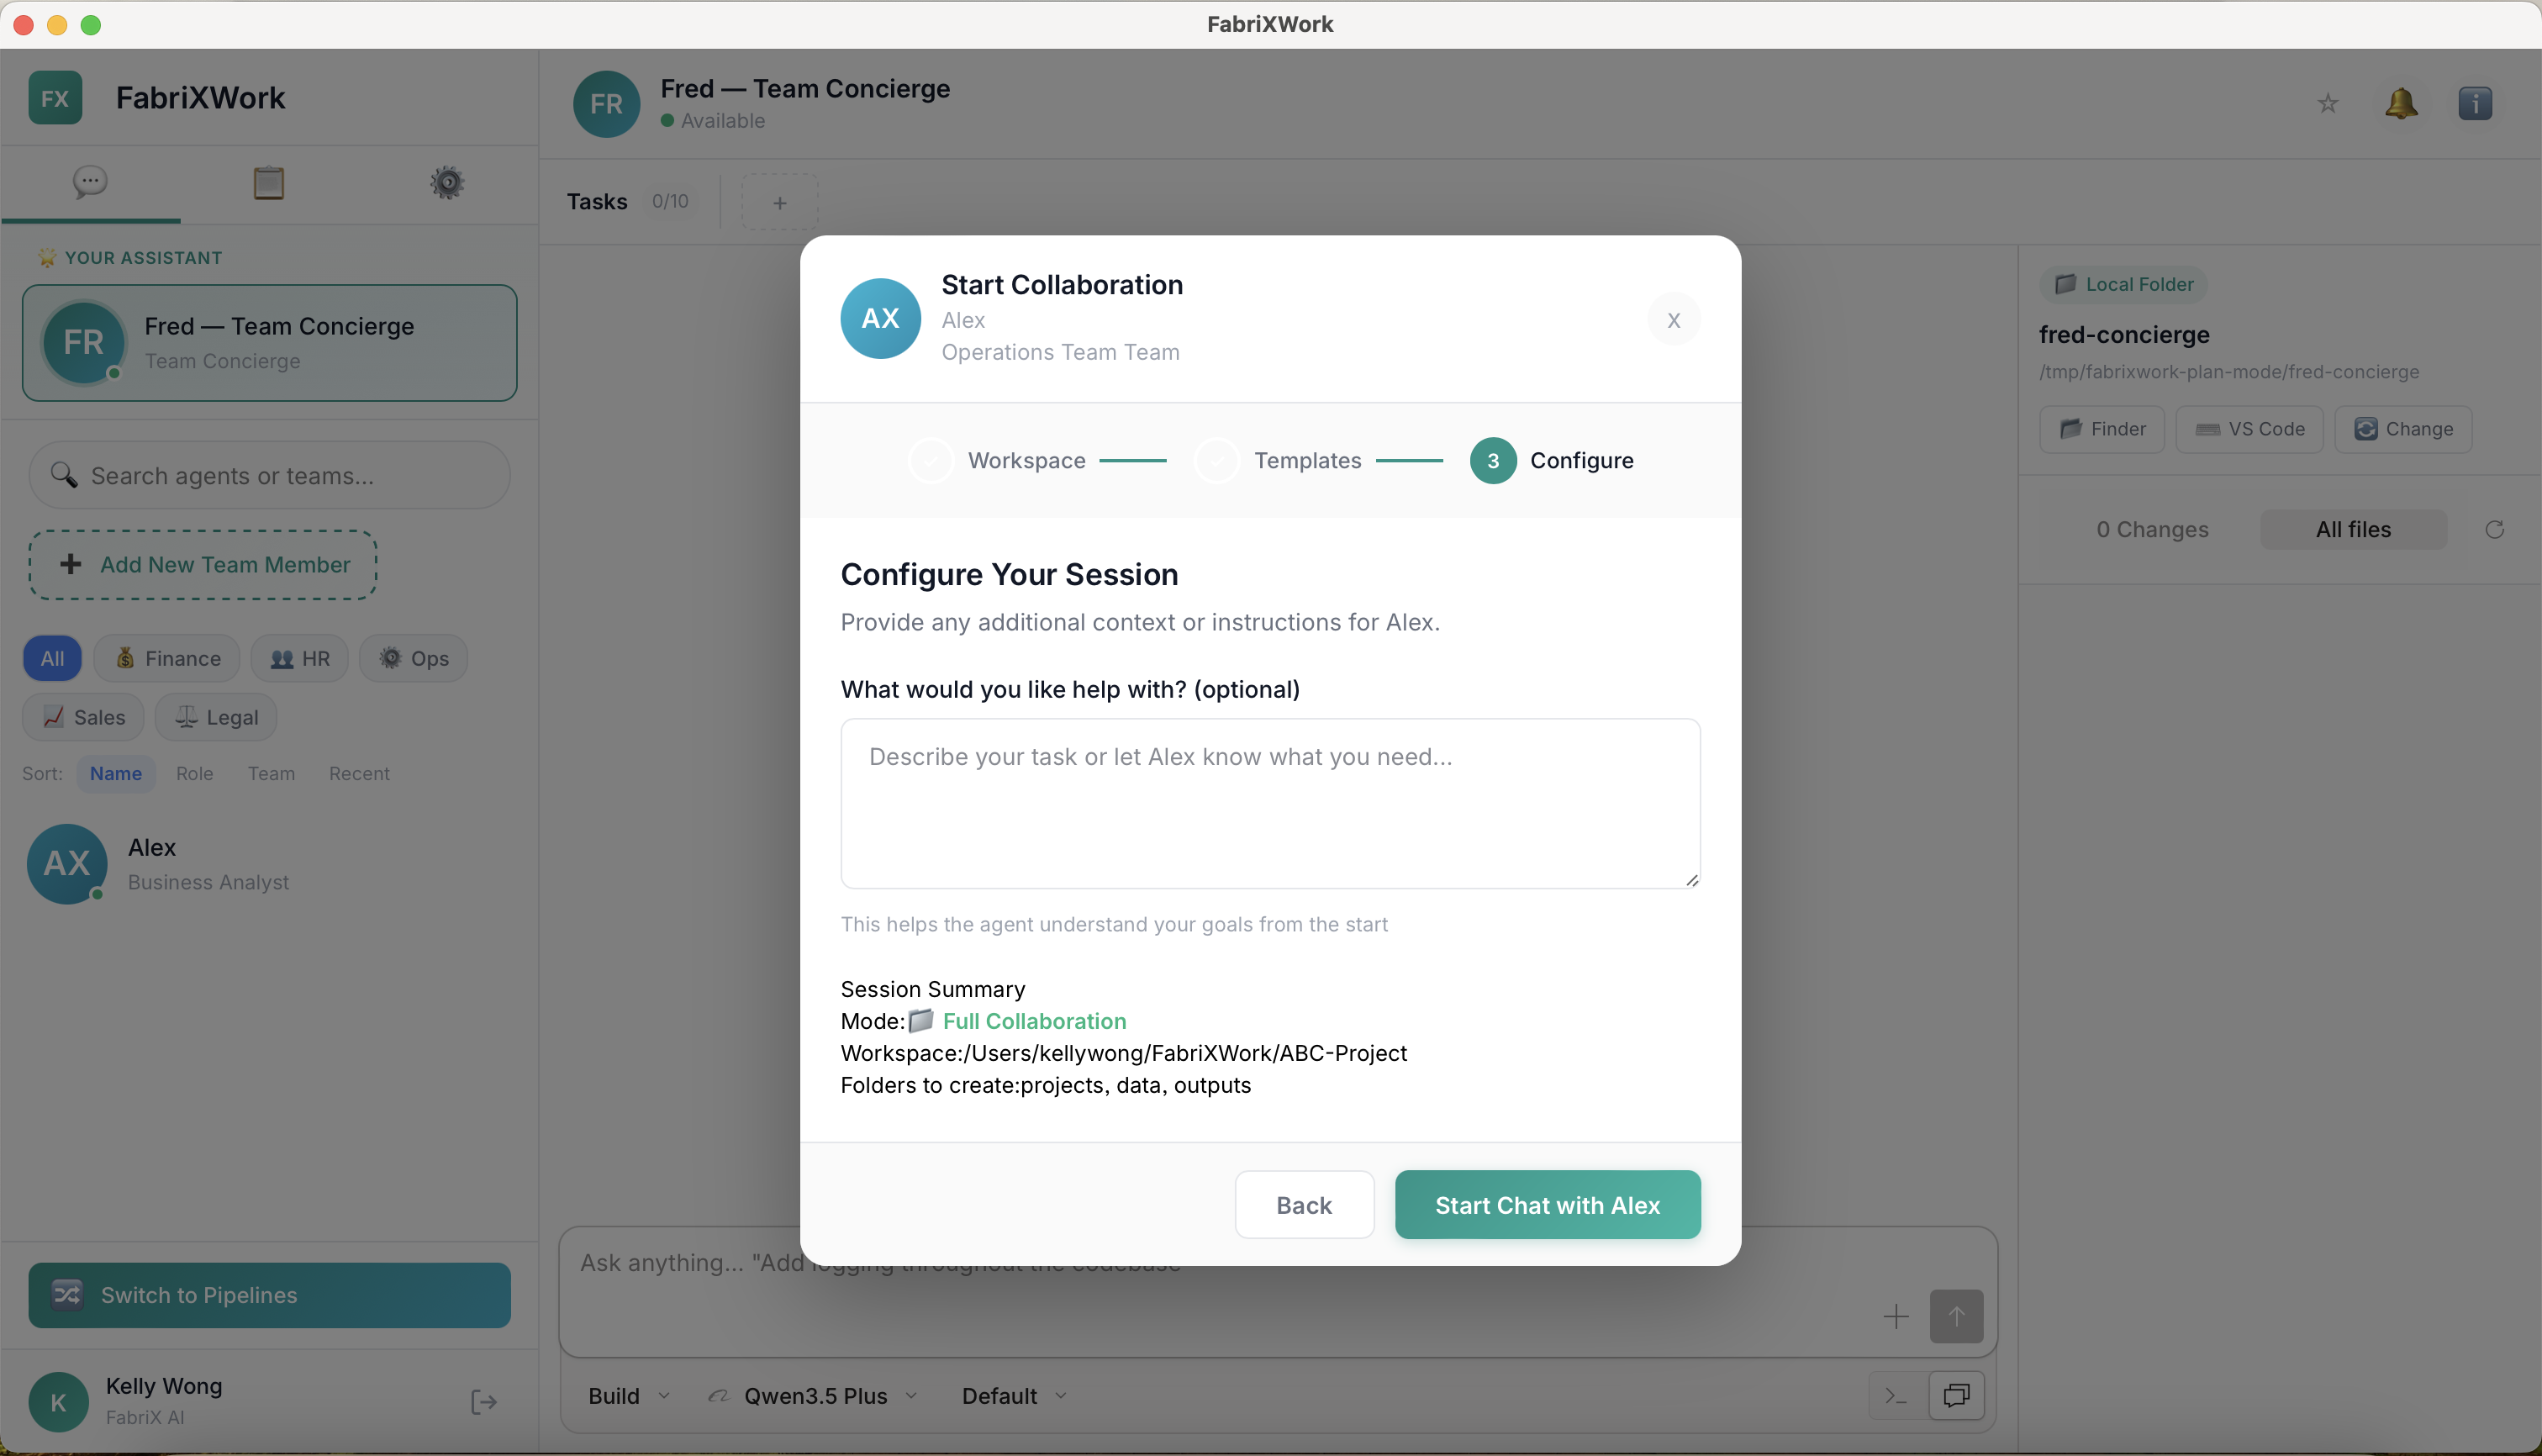Open the tasks clipboard icon

pos(268,182)
